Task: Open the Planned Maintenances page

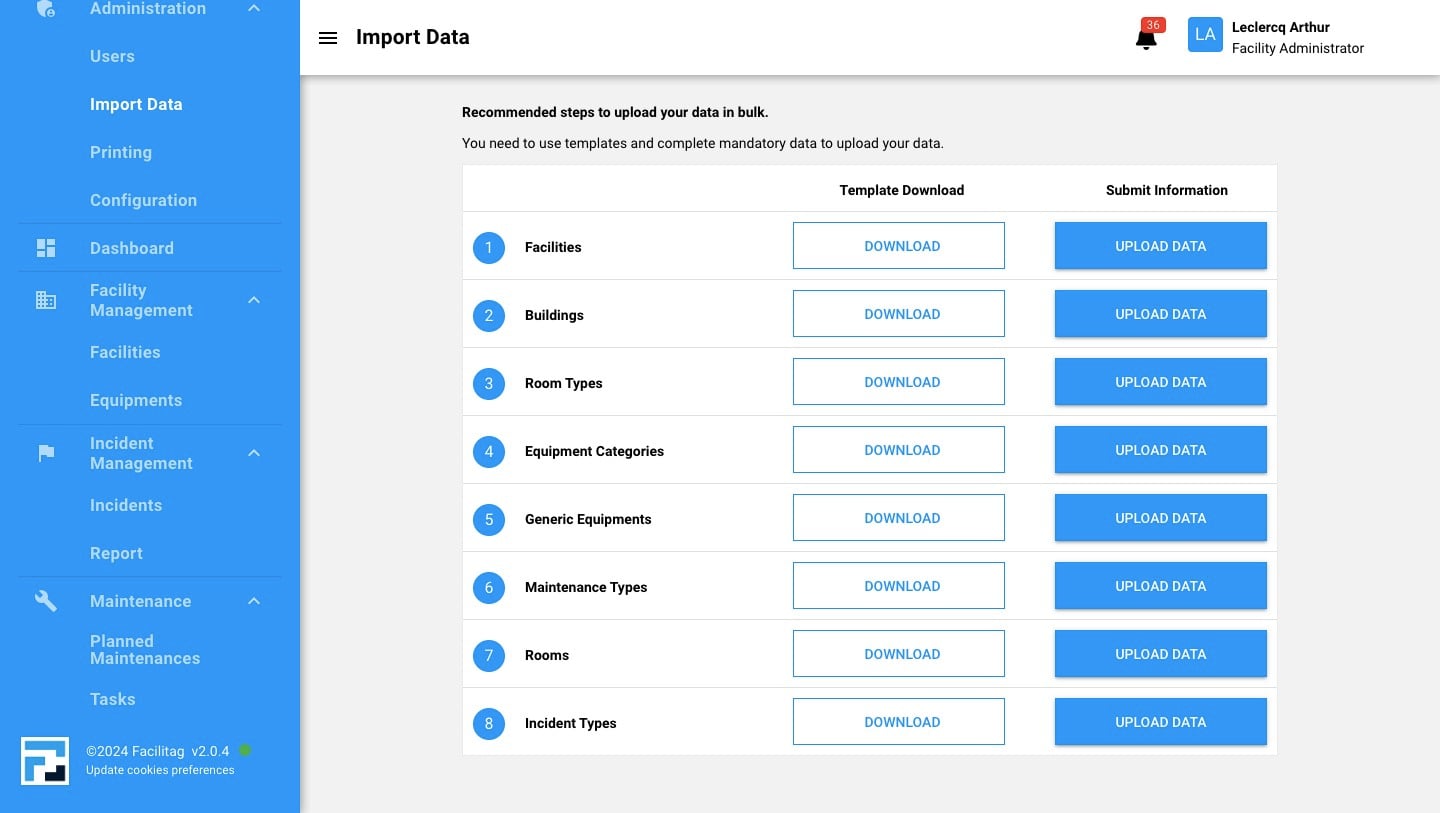Action: (145, 649)
